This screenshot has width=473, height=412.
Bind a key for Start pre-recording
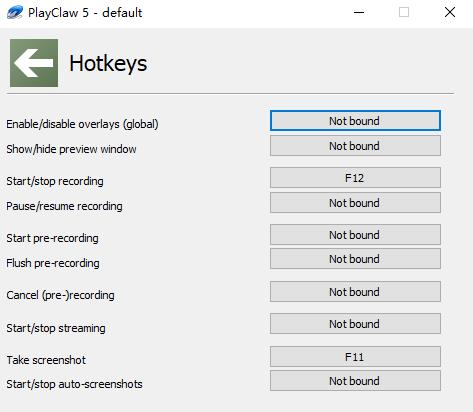pos(355,235)
